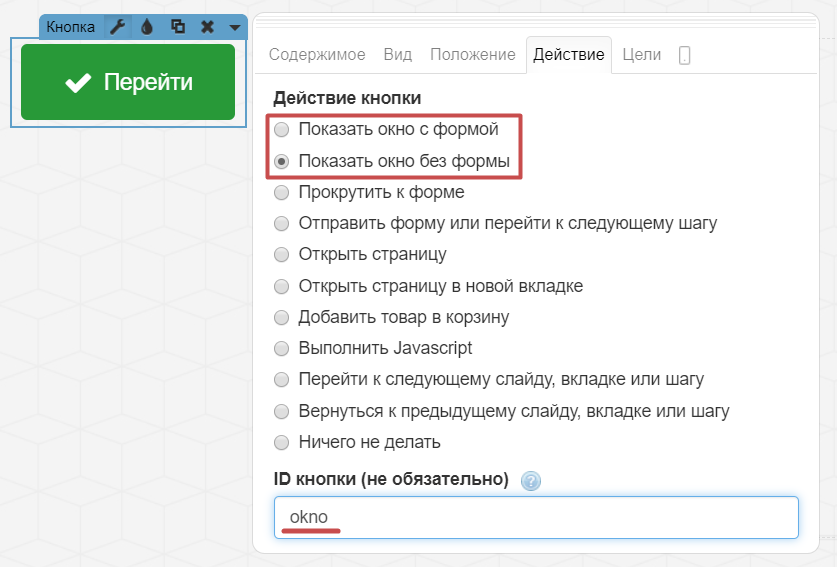Duplicate the widget with the copy icon
Image resolution: width=837 pixels, height=567 pixels.
(x=177, y=27)
